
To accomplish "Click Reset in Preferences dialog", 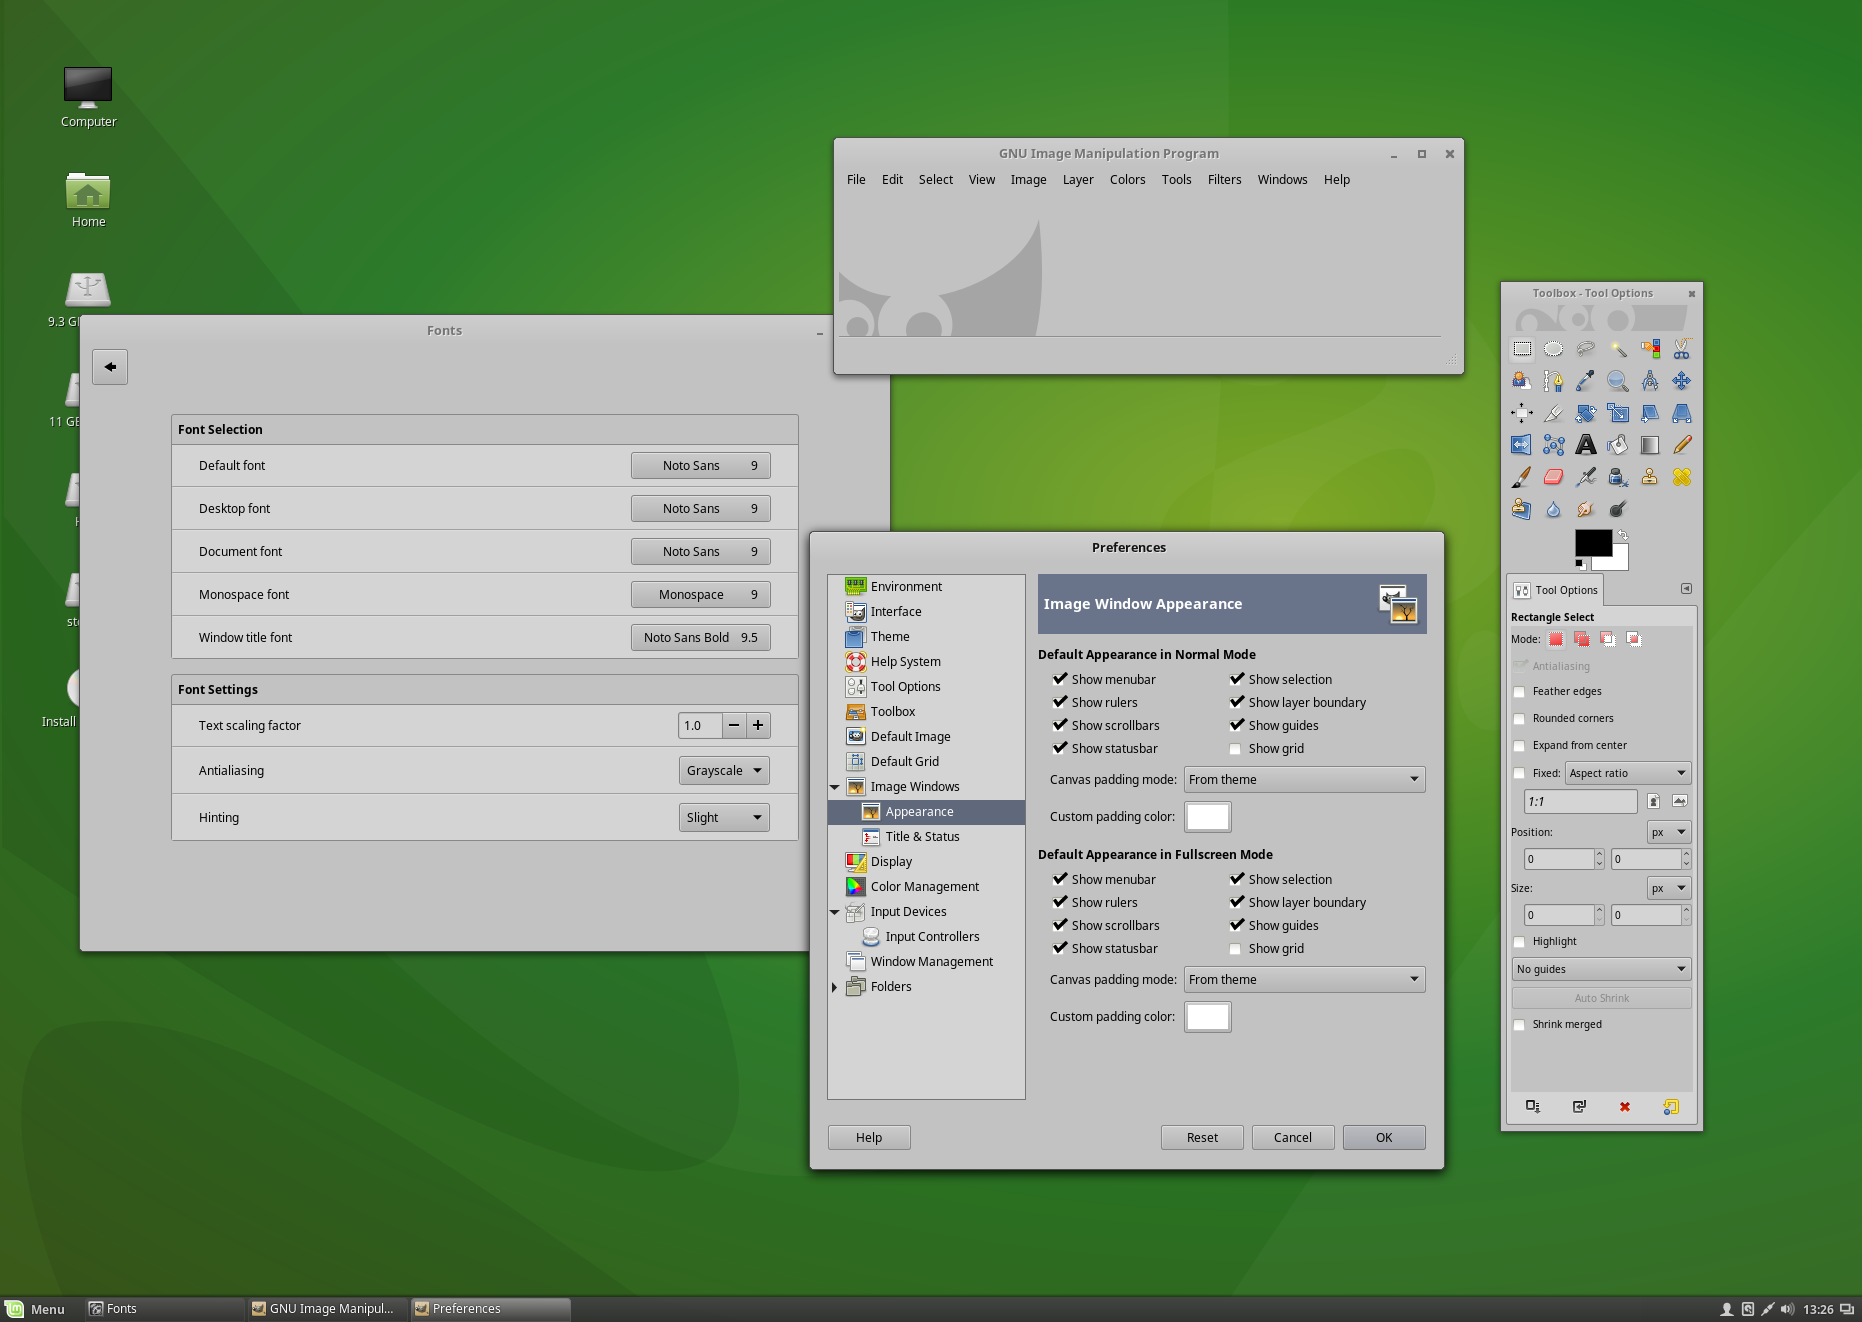I will point(1202,1138).
